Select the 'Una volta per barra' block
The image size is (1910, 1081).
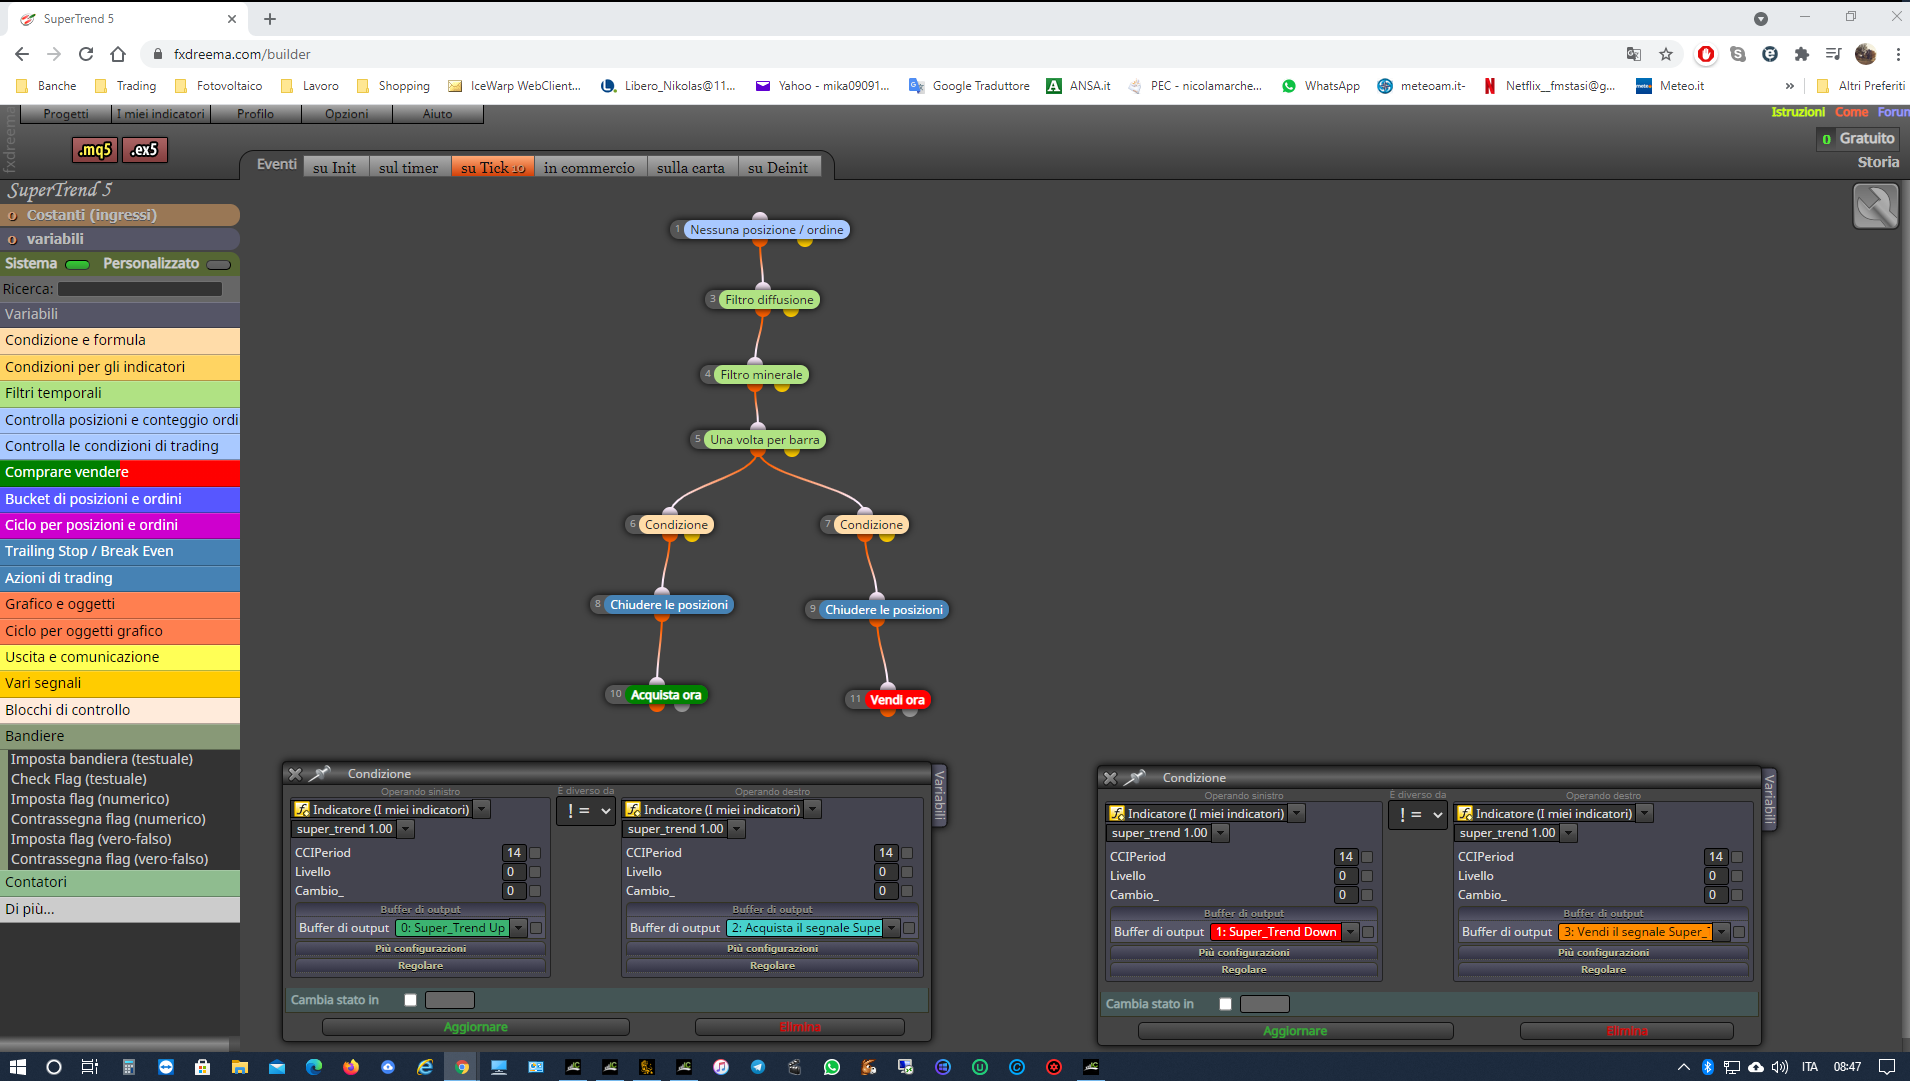pyautogui.click(x=764, y=440)
